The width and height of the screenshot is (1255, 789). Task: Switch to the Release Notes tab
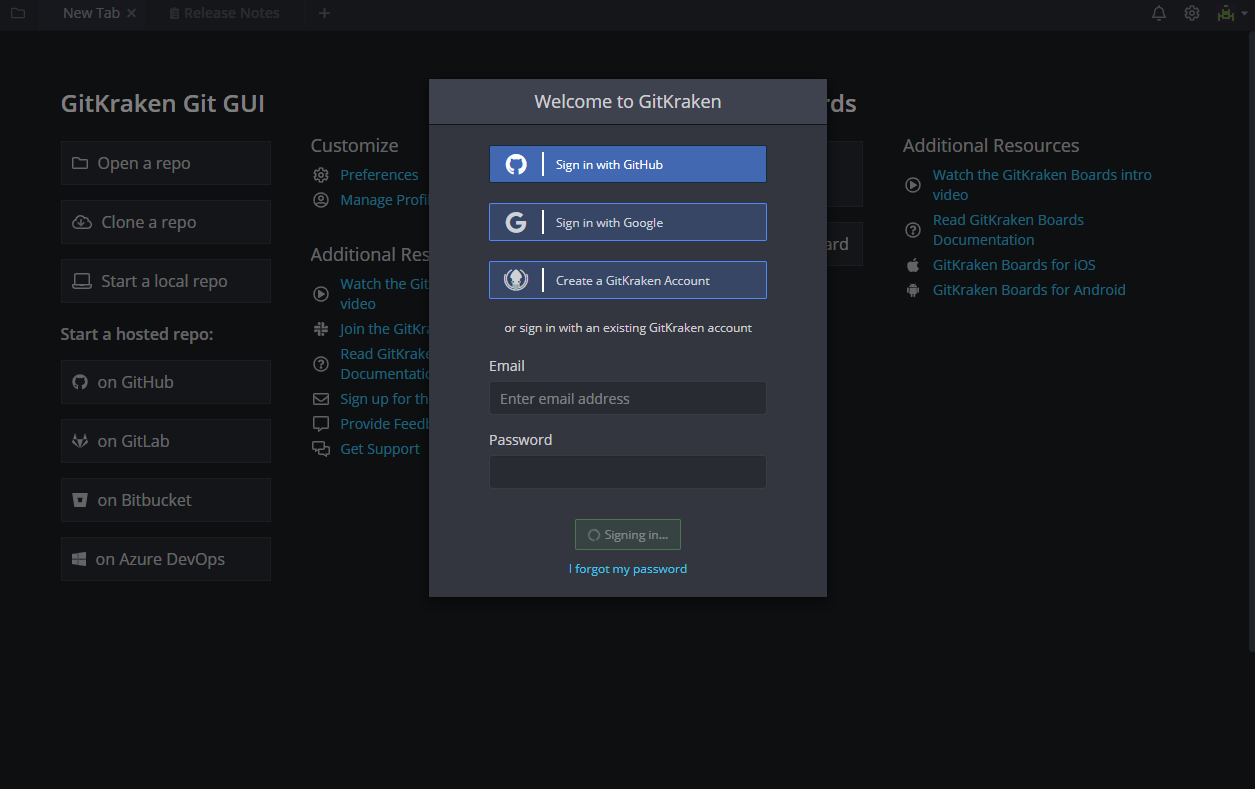click(x=224, y=13)
